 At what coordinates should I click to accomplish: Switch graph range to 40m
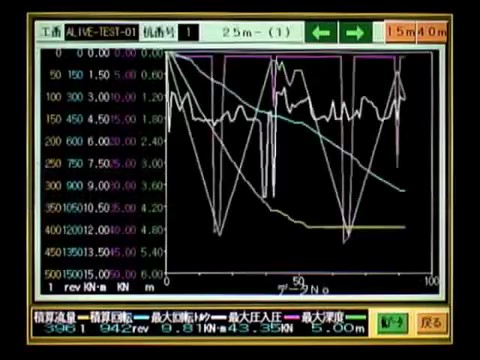(x=432, y=32)
